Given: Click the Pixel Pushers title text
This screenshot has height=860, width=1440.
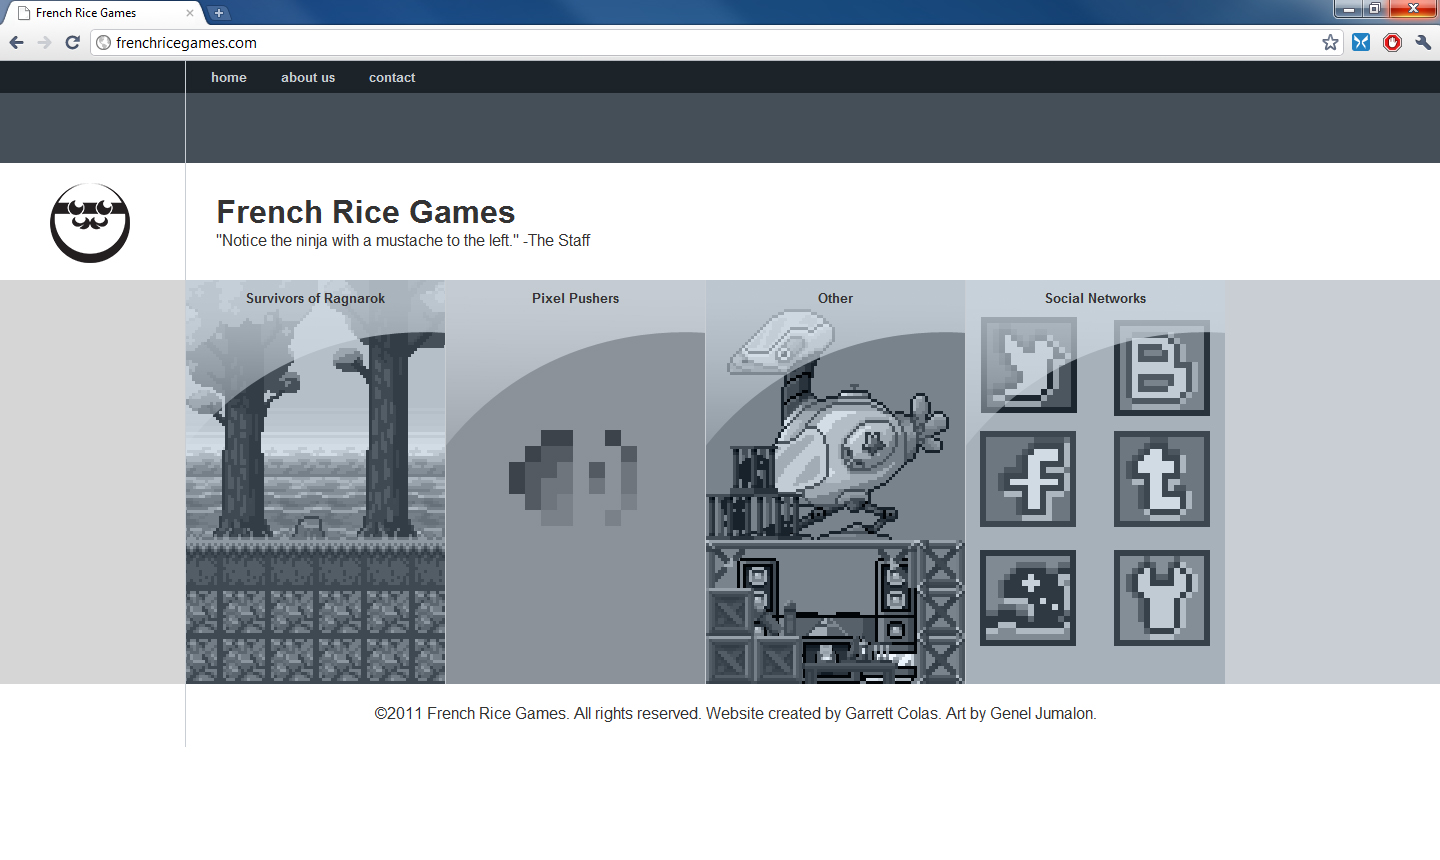Looking at the screenshot, I should pyautogui.click(x=575, y=298).
